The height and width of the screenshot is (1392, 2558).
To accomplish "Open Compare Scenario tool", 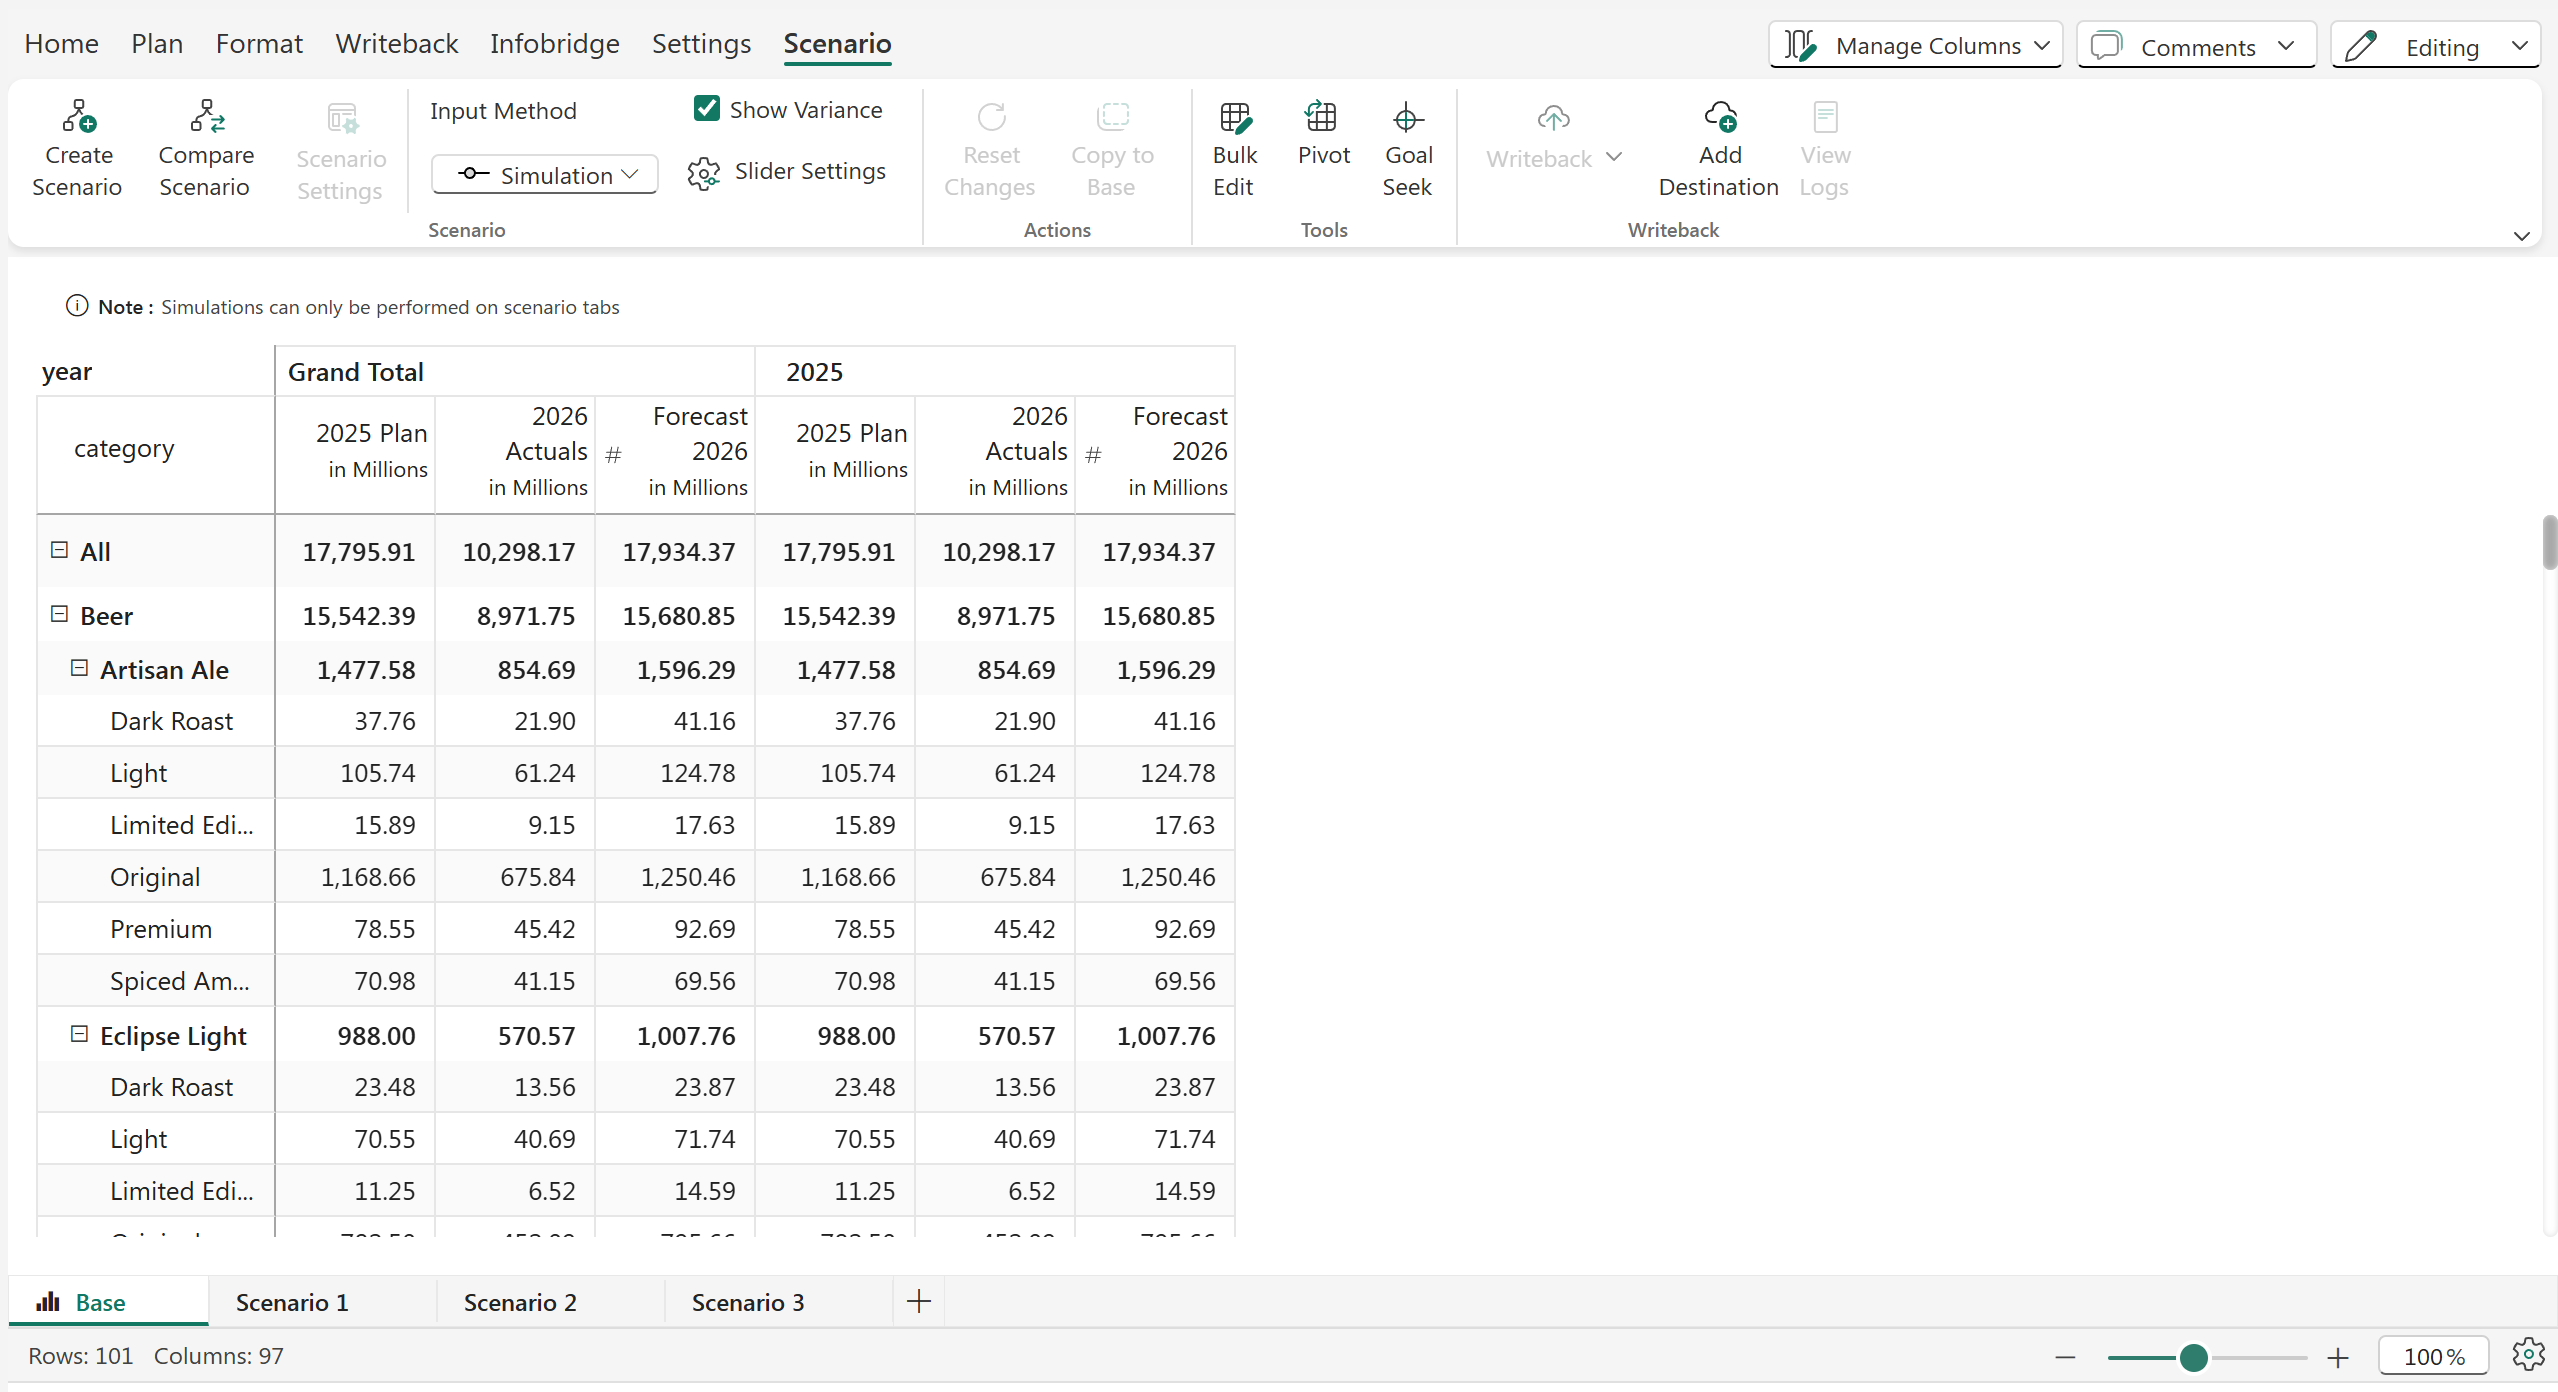I will (206, 118).
